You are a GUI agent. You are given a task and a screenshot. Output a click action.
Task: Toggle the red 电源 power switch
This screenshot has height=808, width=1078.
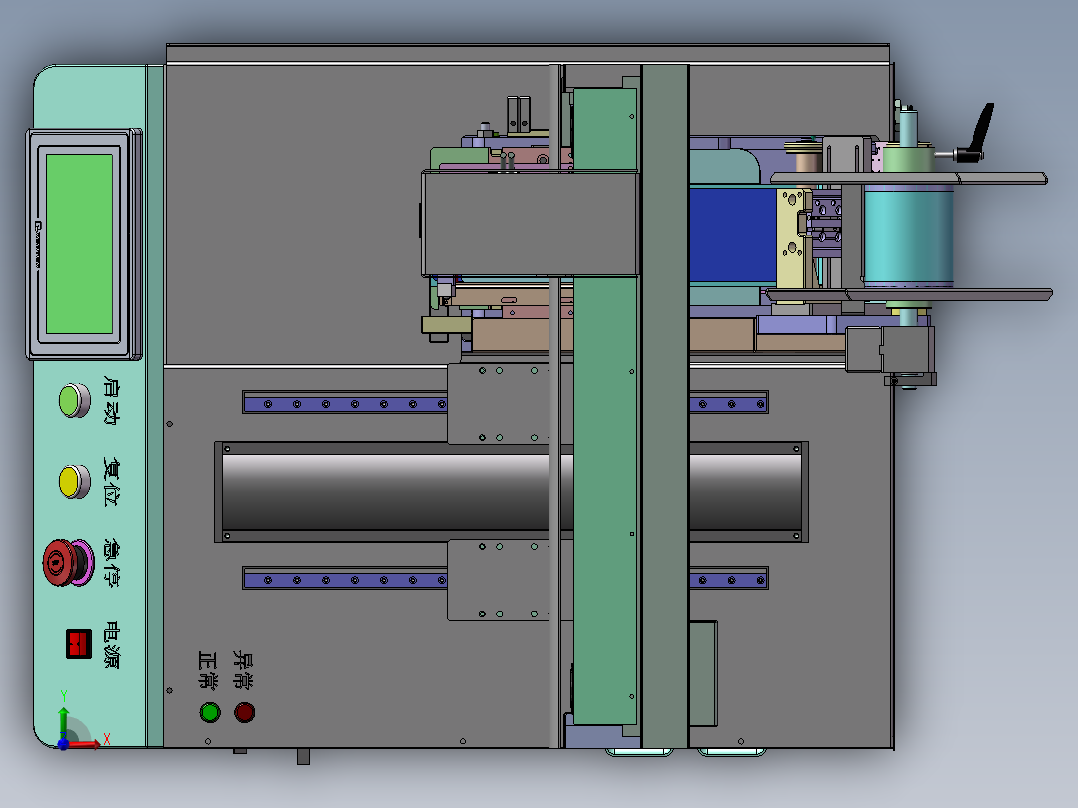tap(79, 644)
